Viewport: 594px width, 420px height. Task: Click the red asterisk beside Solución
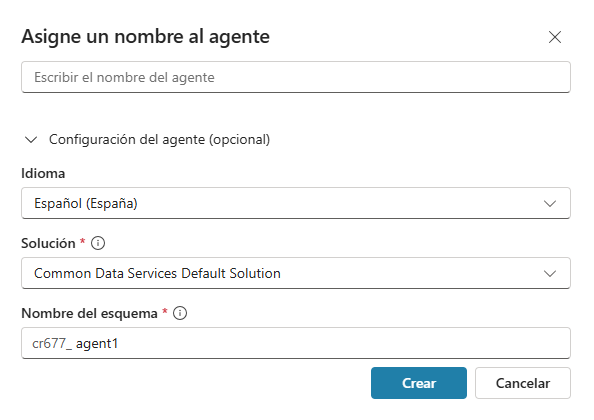click(83, 240)
